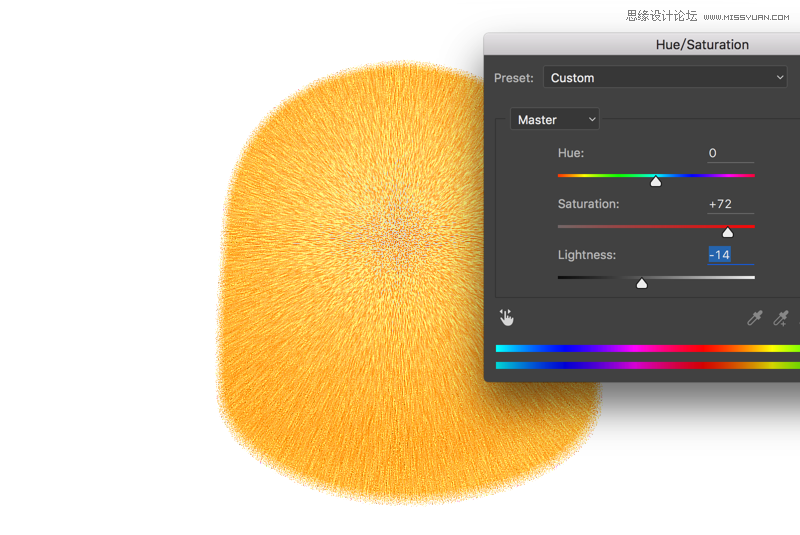Click the Lightness slider handle
Viewport: 800px width, 535px height.
(642, 283)
